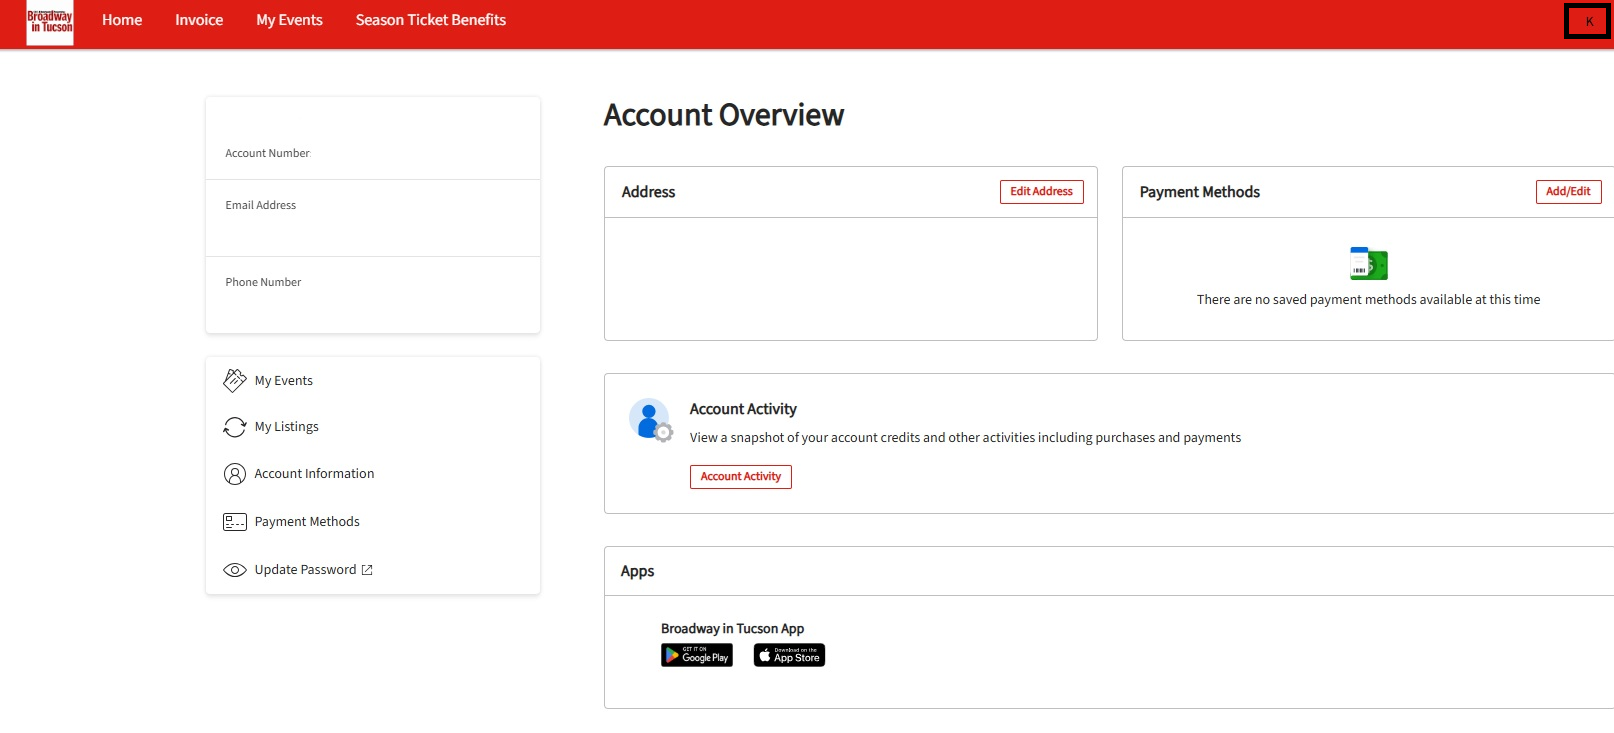
Task: Click the Update Password eye icon
Action: point(235,570)
